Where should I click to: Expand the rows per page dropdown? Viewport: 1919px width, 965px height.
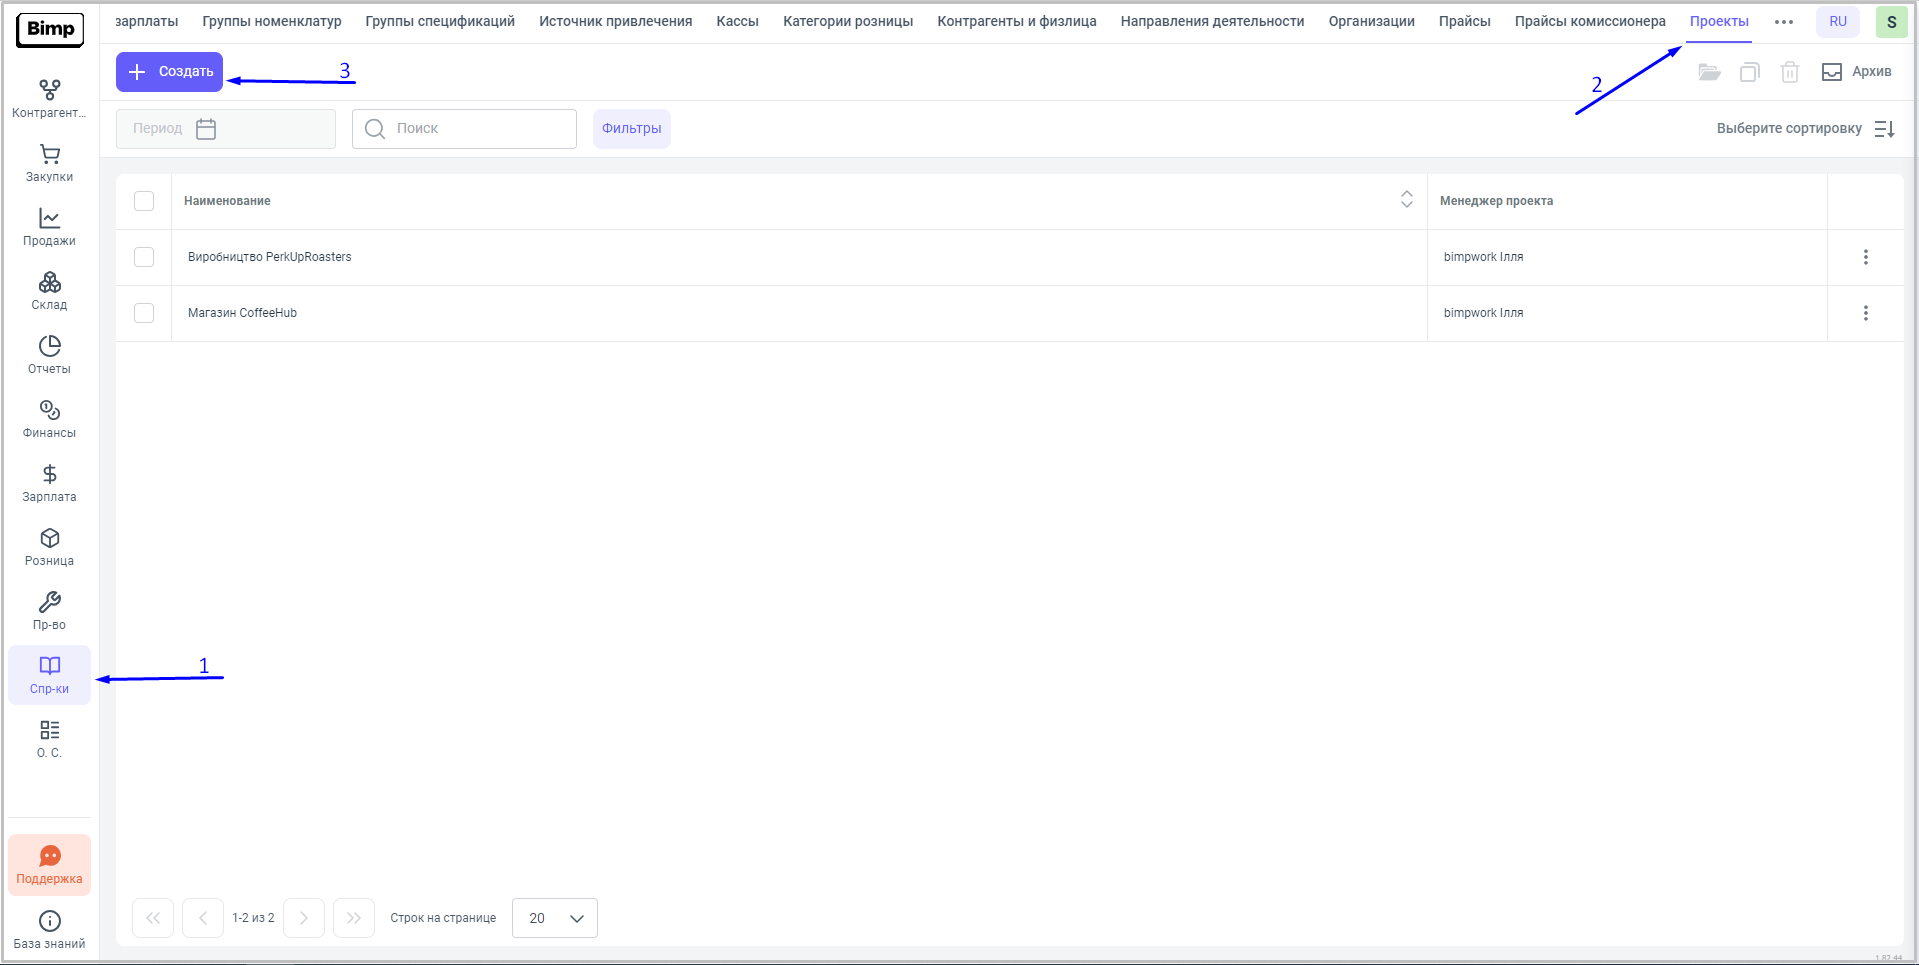[555, 918]
